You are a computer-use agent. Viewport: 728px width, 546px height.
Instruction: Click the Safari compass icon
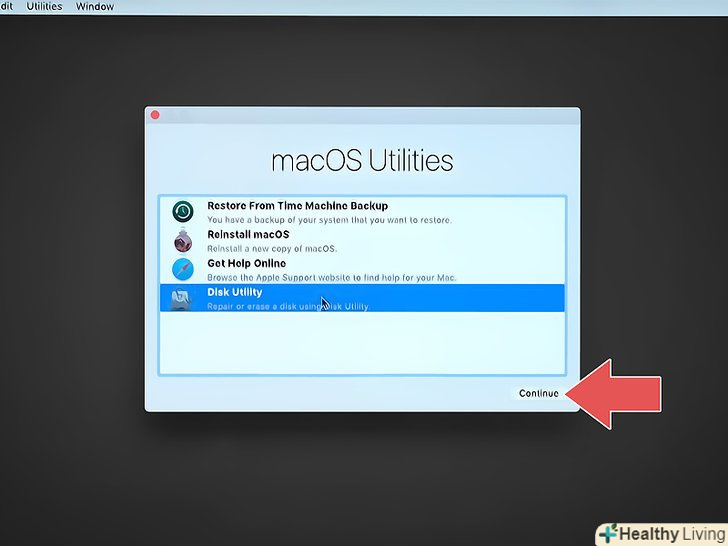coord(183,269)
